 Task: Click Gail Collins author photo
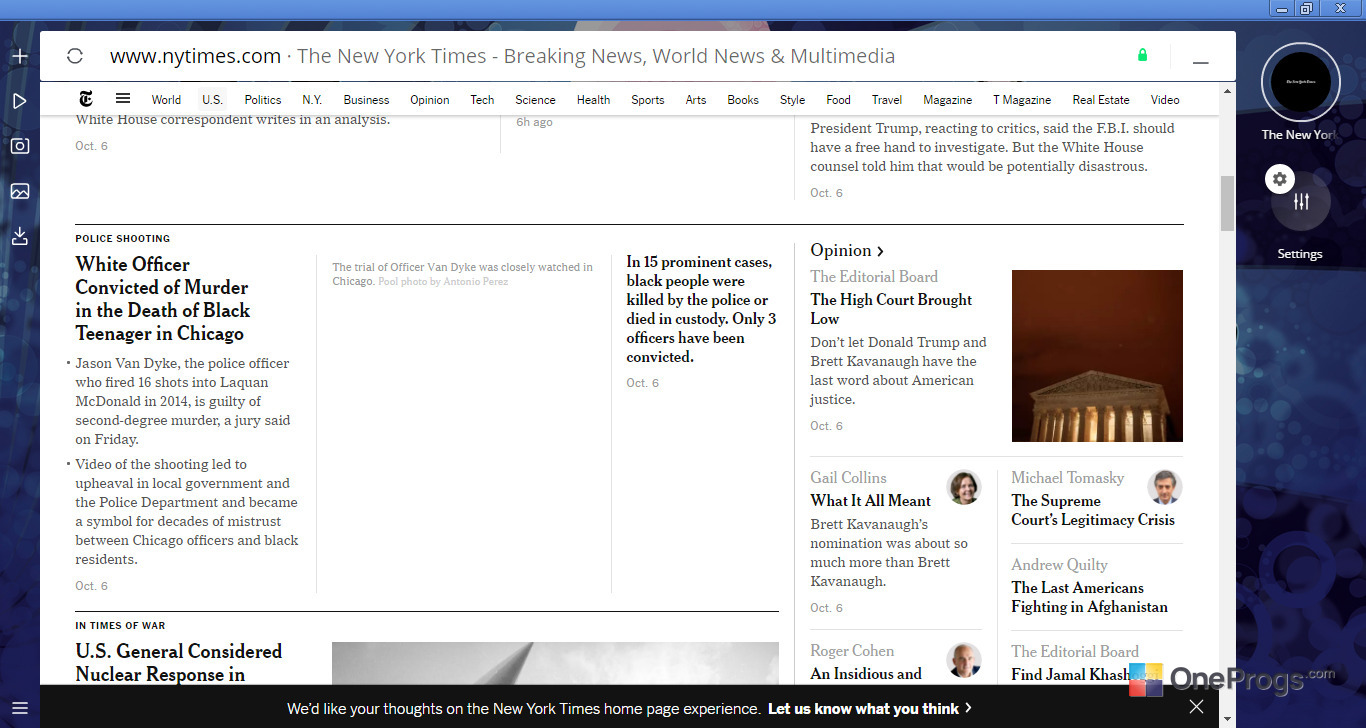964,487
